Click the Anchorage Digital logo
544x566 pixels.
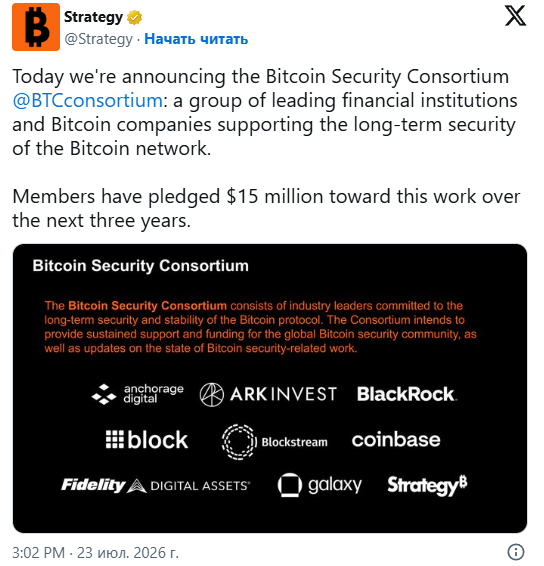(x=138, y=394)
